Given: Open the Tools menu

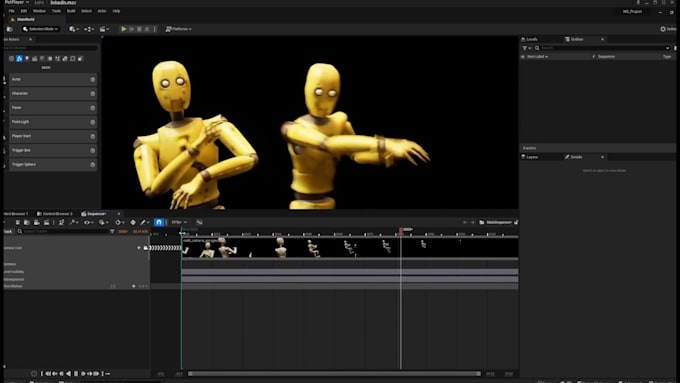Looking at the screenshot, I should click(56, 11).
